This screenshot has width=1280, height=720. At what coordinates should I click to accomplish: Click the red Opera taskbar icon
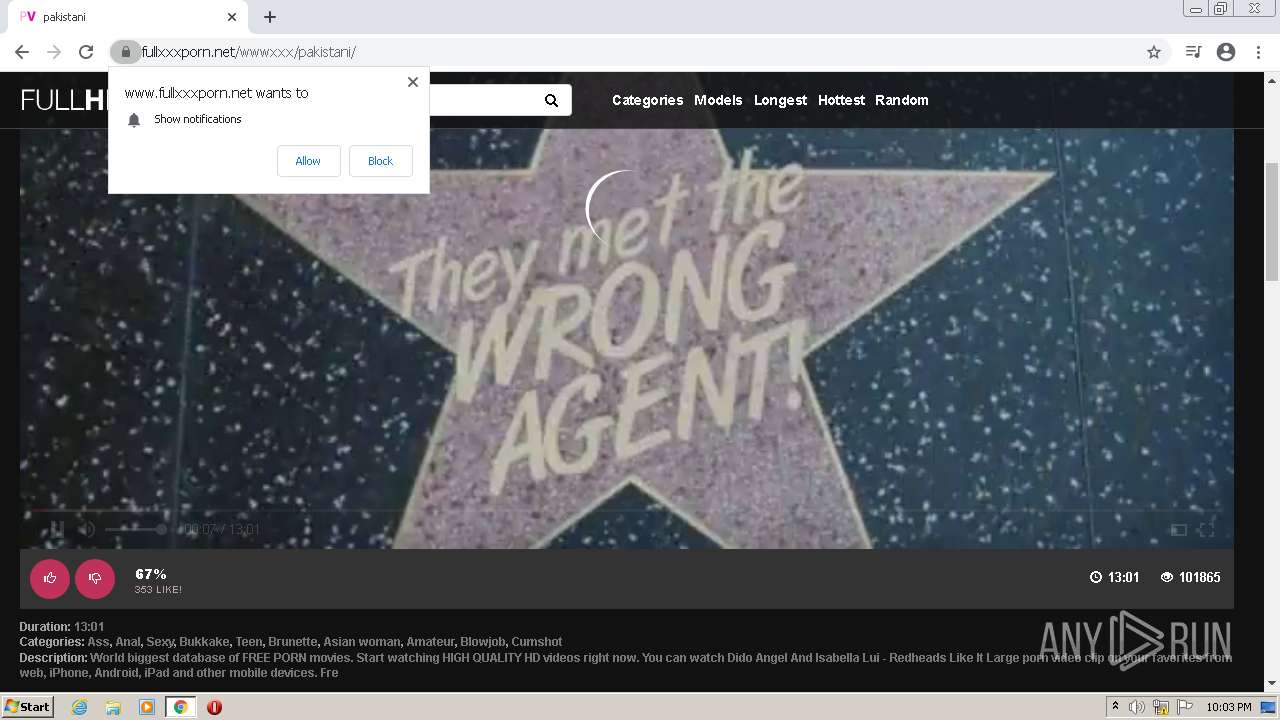(x=214, y=707)
